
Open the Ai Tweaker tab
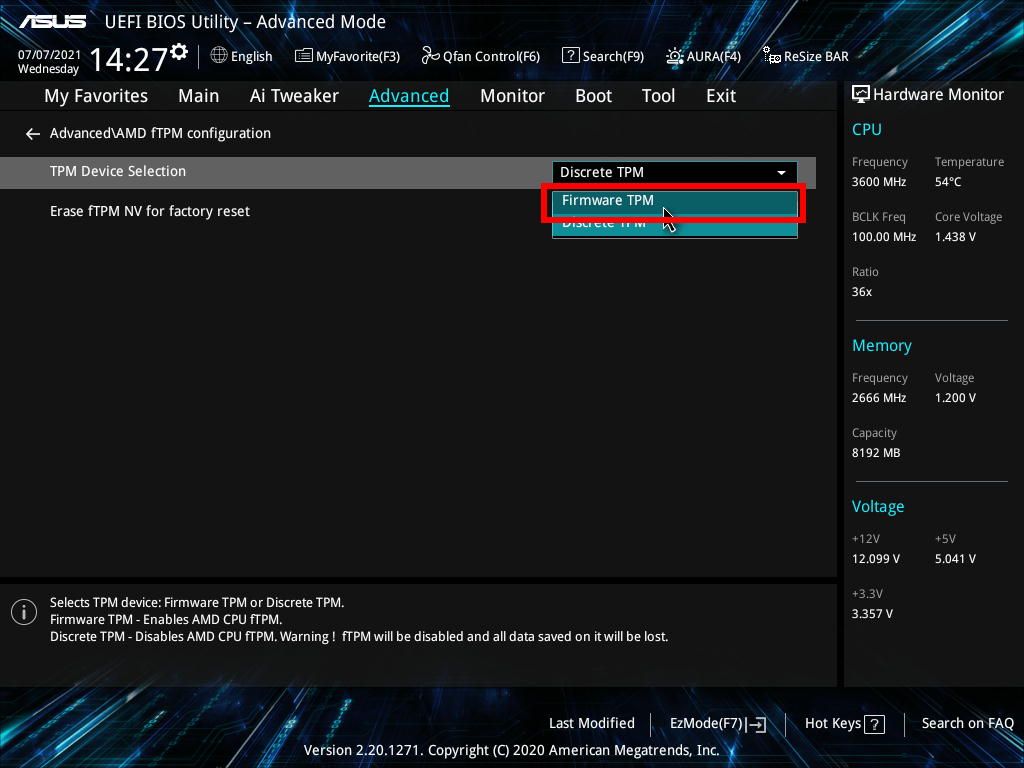[294, 96]
